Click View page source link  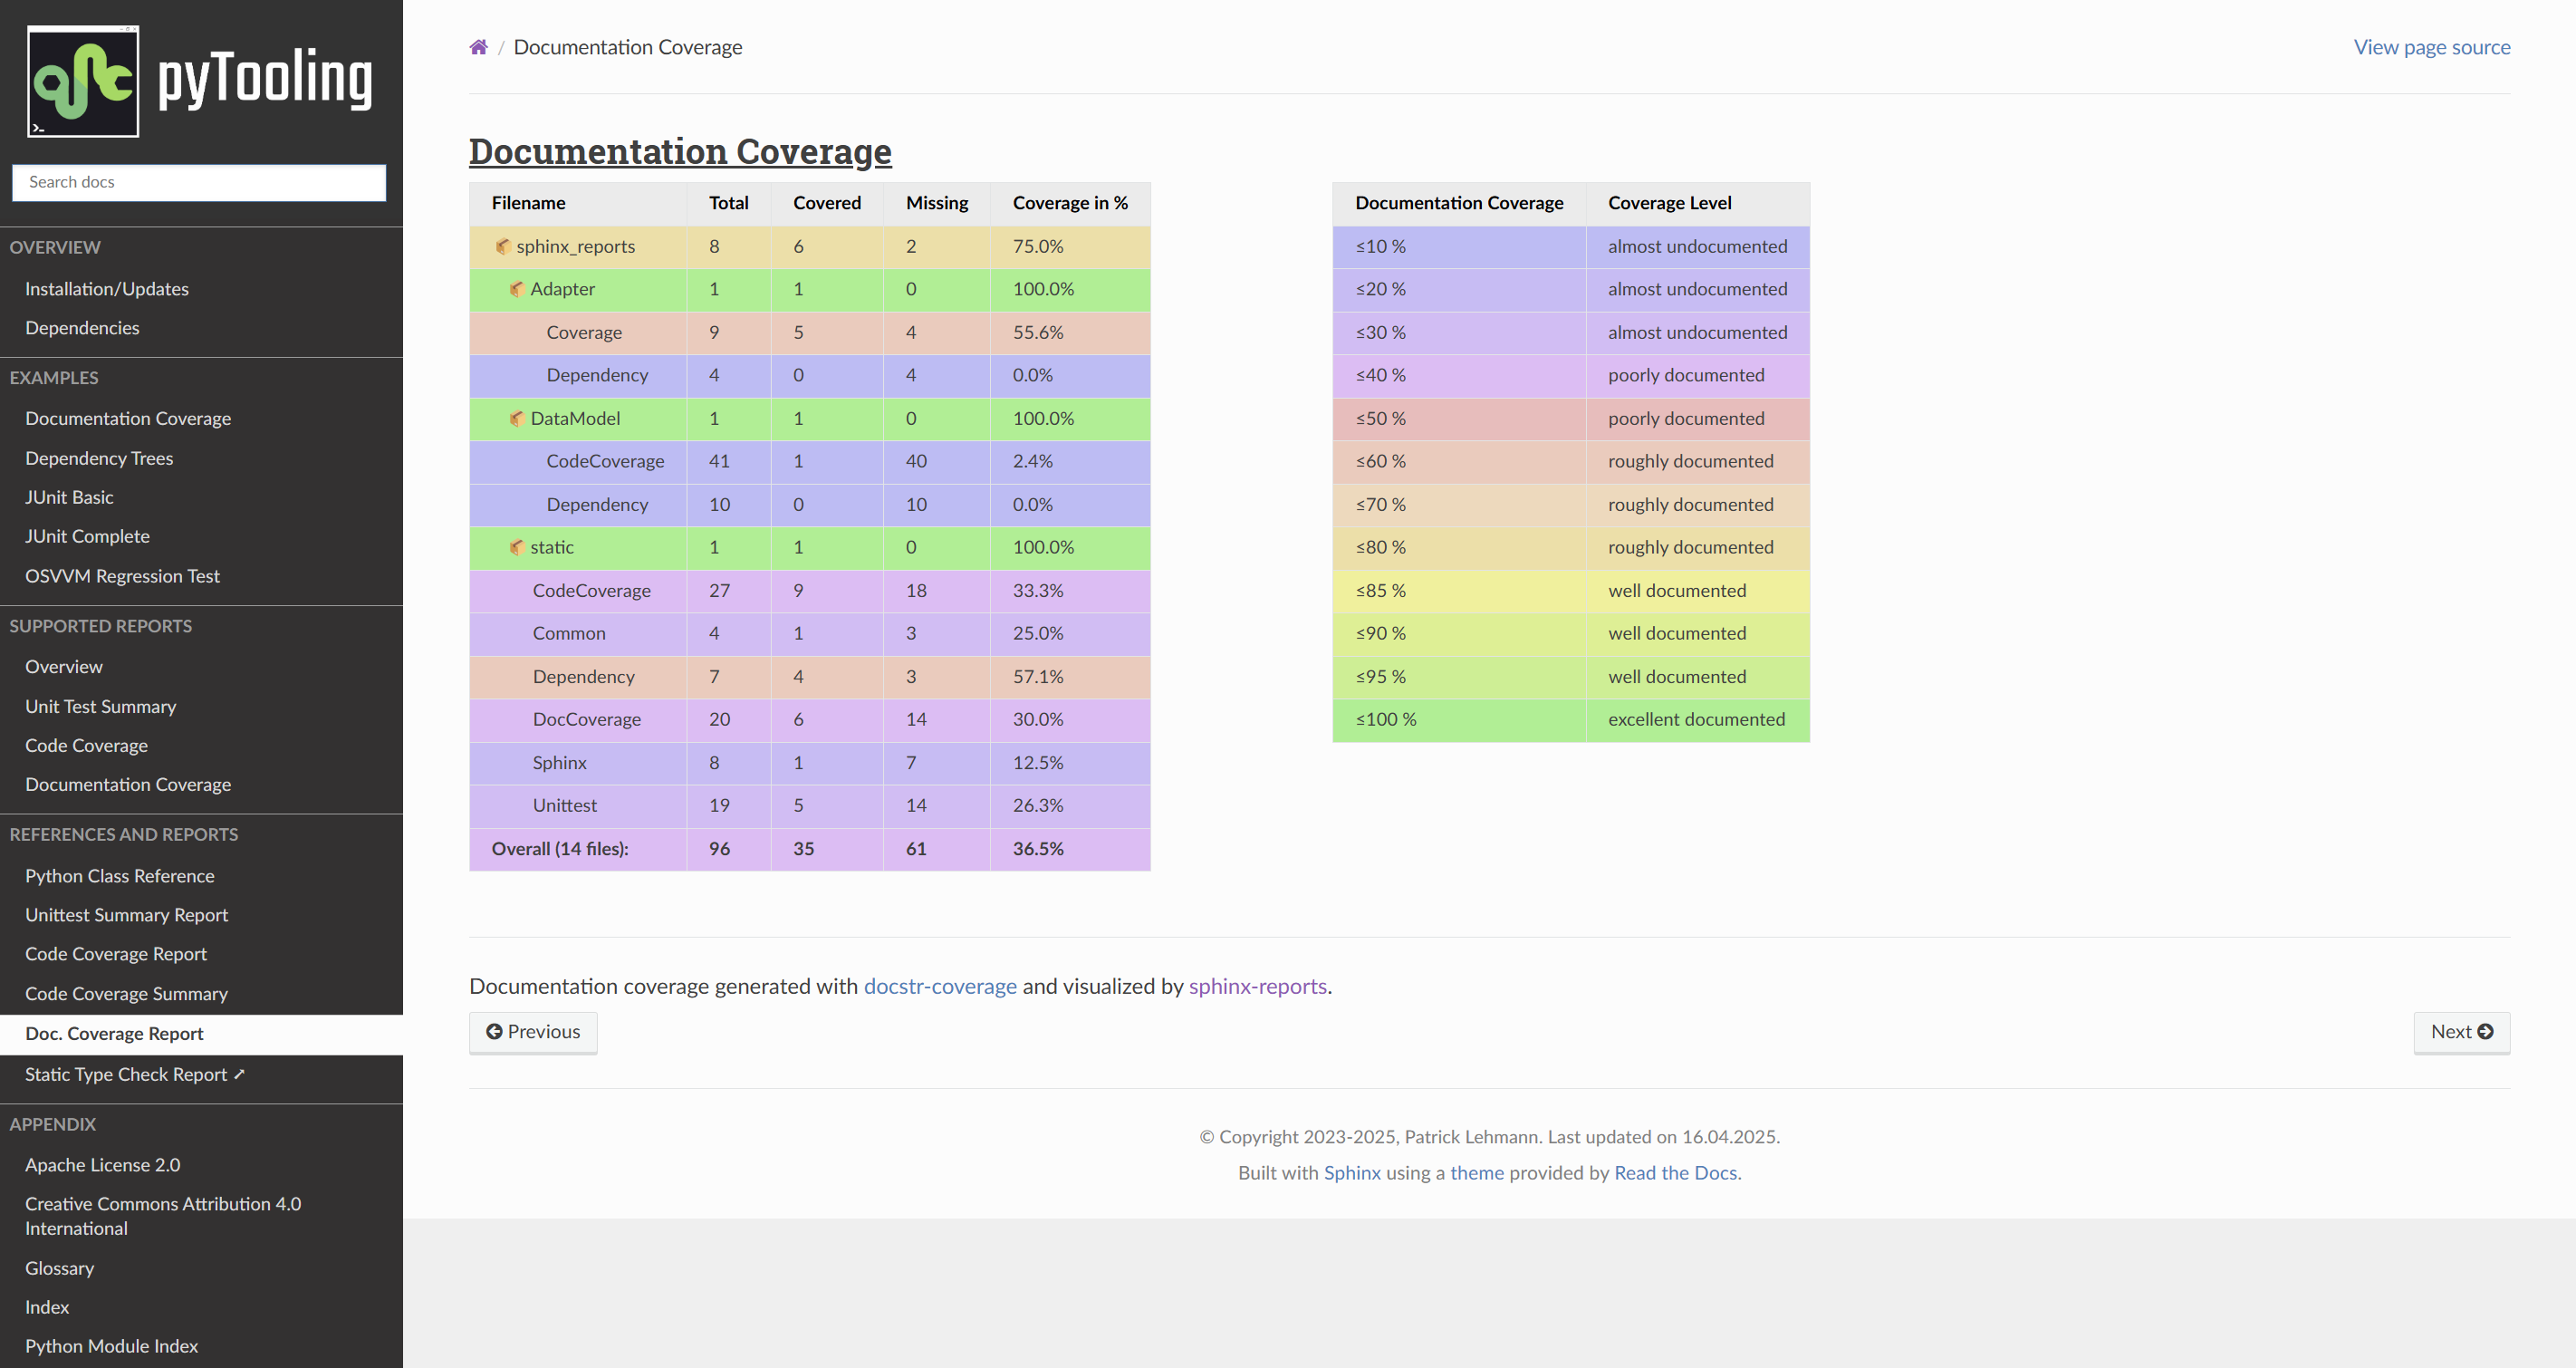2431,47
